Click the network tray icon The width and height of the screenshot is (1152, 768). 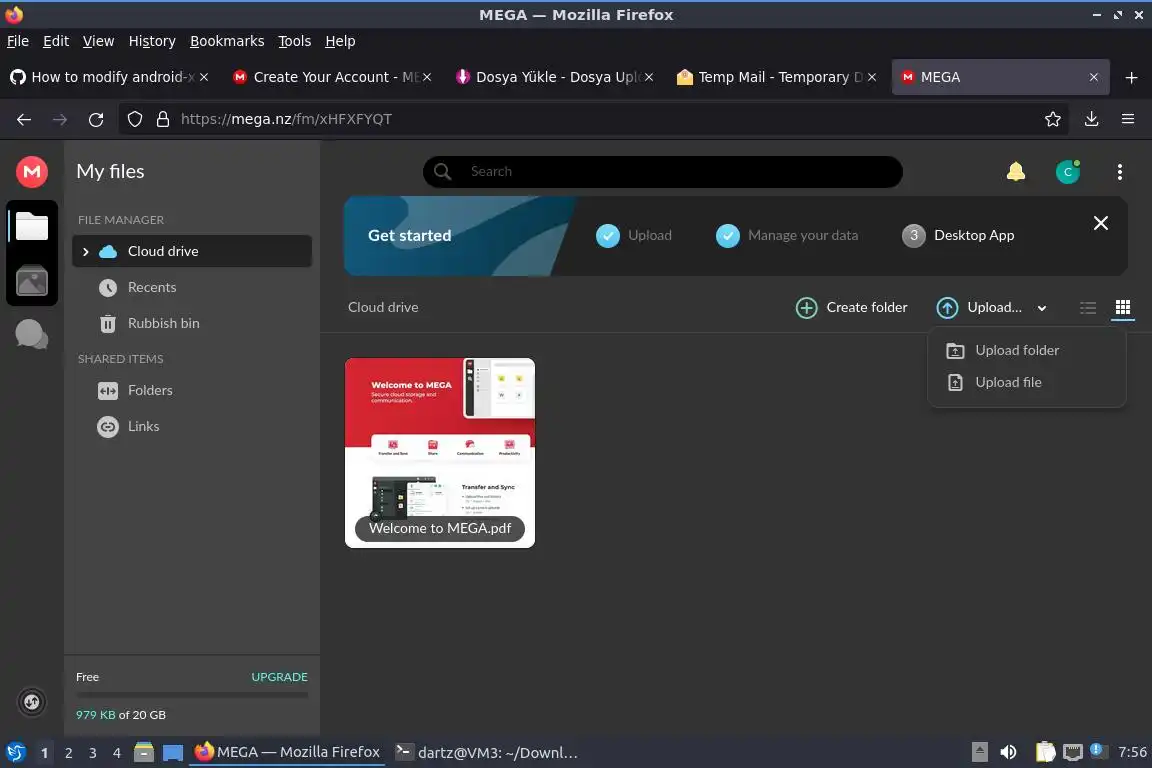[1073, 752]
